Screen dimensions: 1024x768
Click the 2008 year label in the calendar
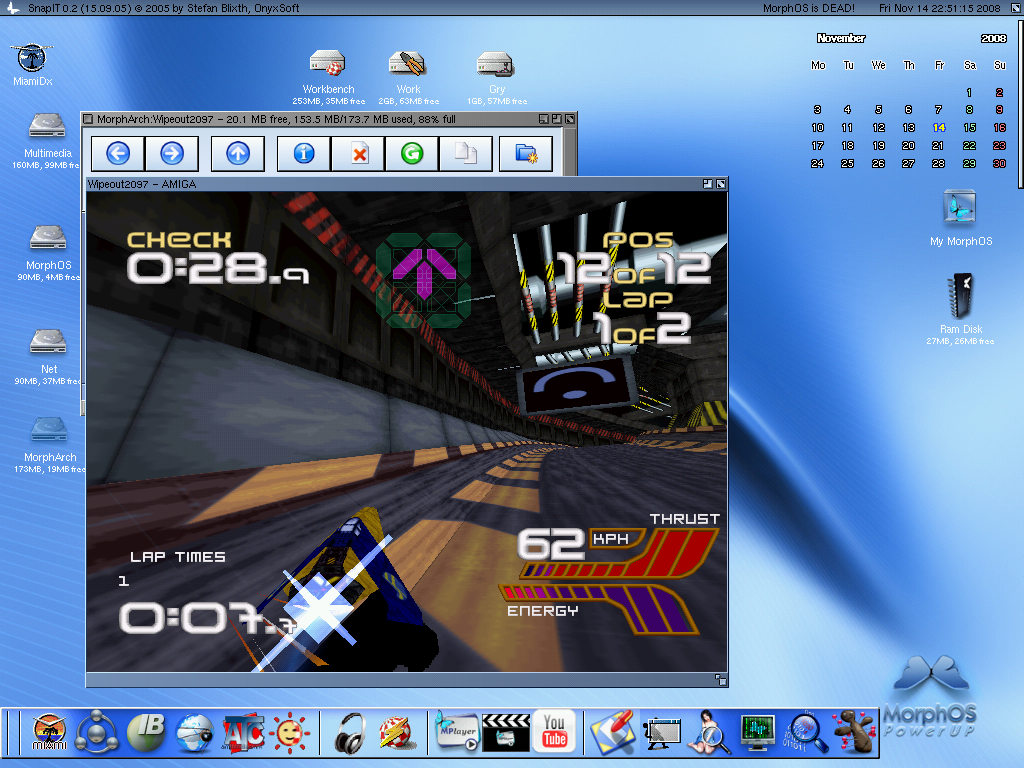click(x=993, y=38)
